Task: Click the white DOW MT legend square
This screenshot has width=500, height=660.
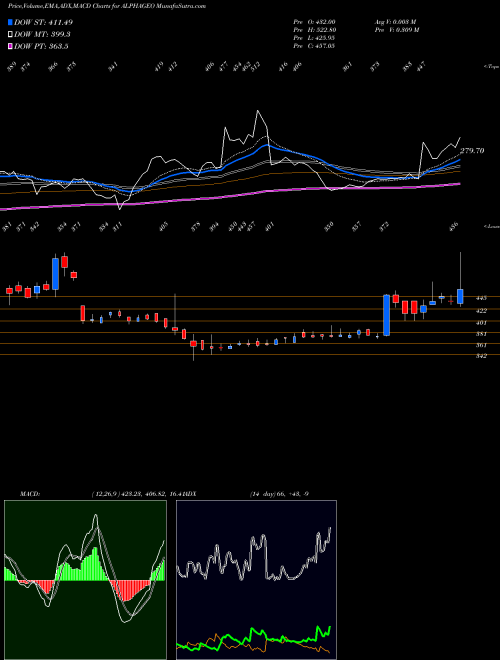Action: pyautogui.click(x=11, y=34)
